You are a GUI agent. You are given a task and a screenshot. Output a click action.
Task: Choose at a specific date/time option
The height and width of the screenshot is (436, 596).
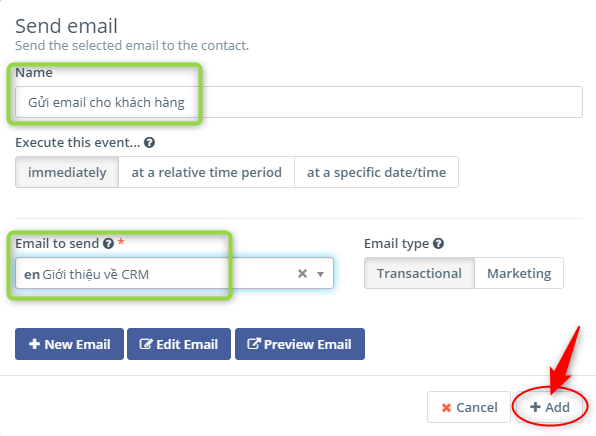click(376, 172)
